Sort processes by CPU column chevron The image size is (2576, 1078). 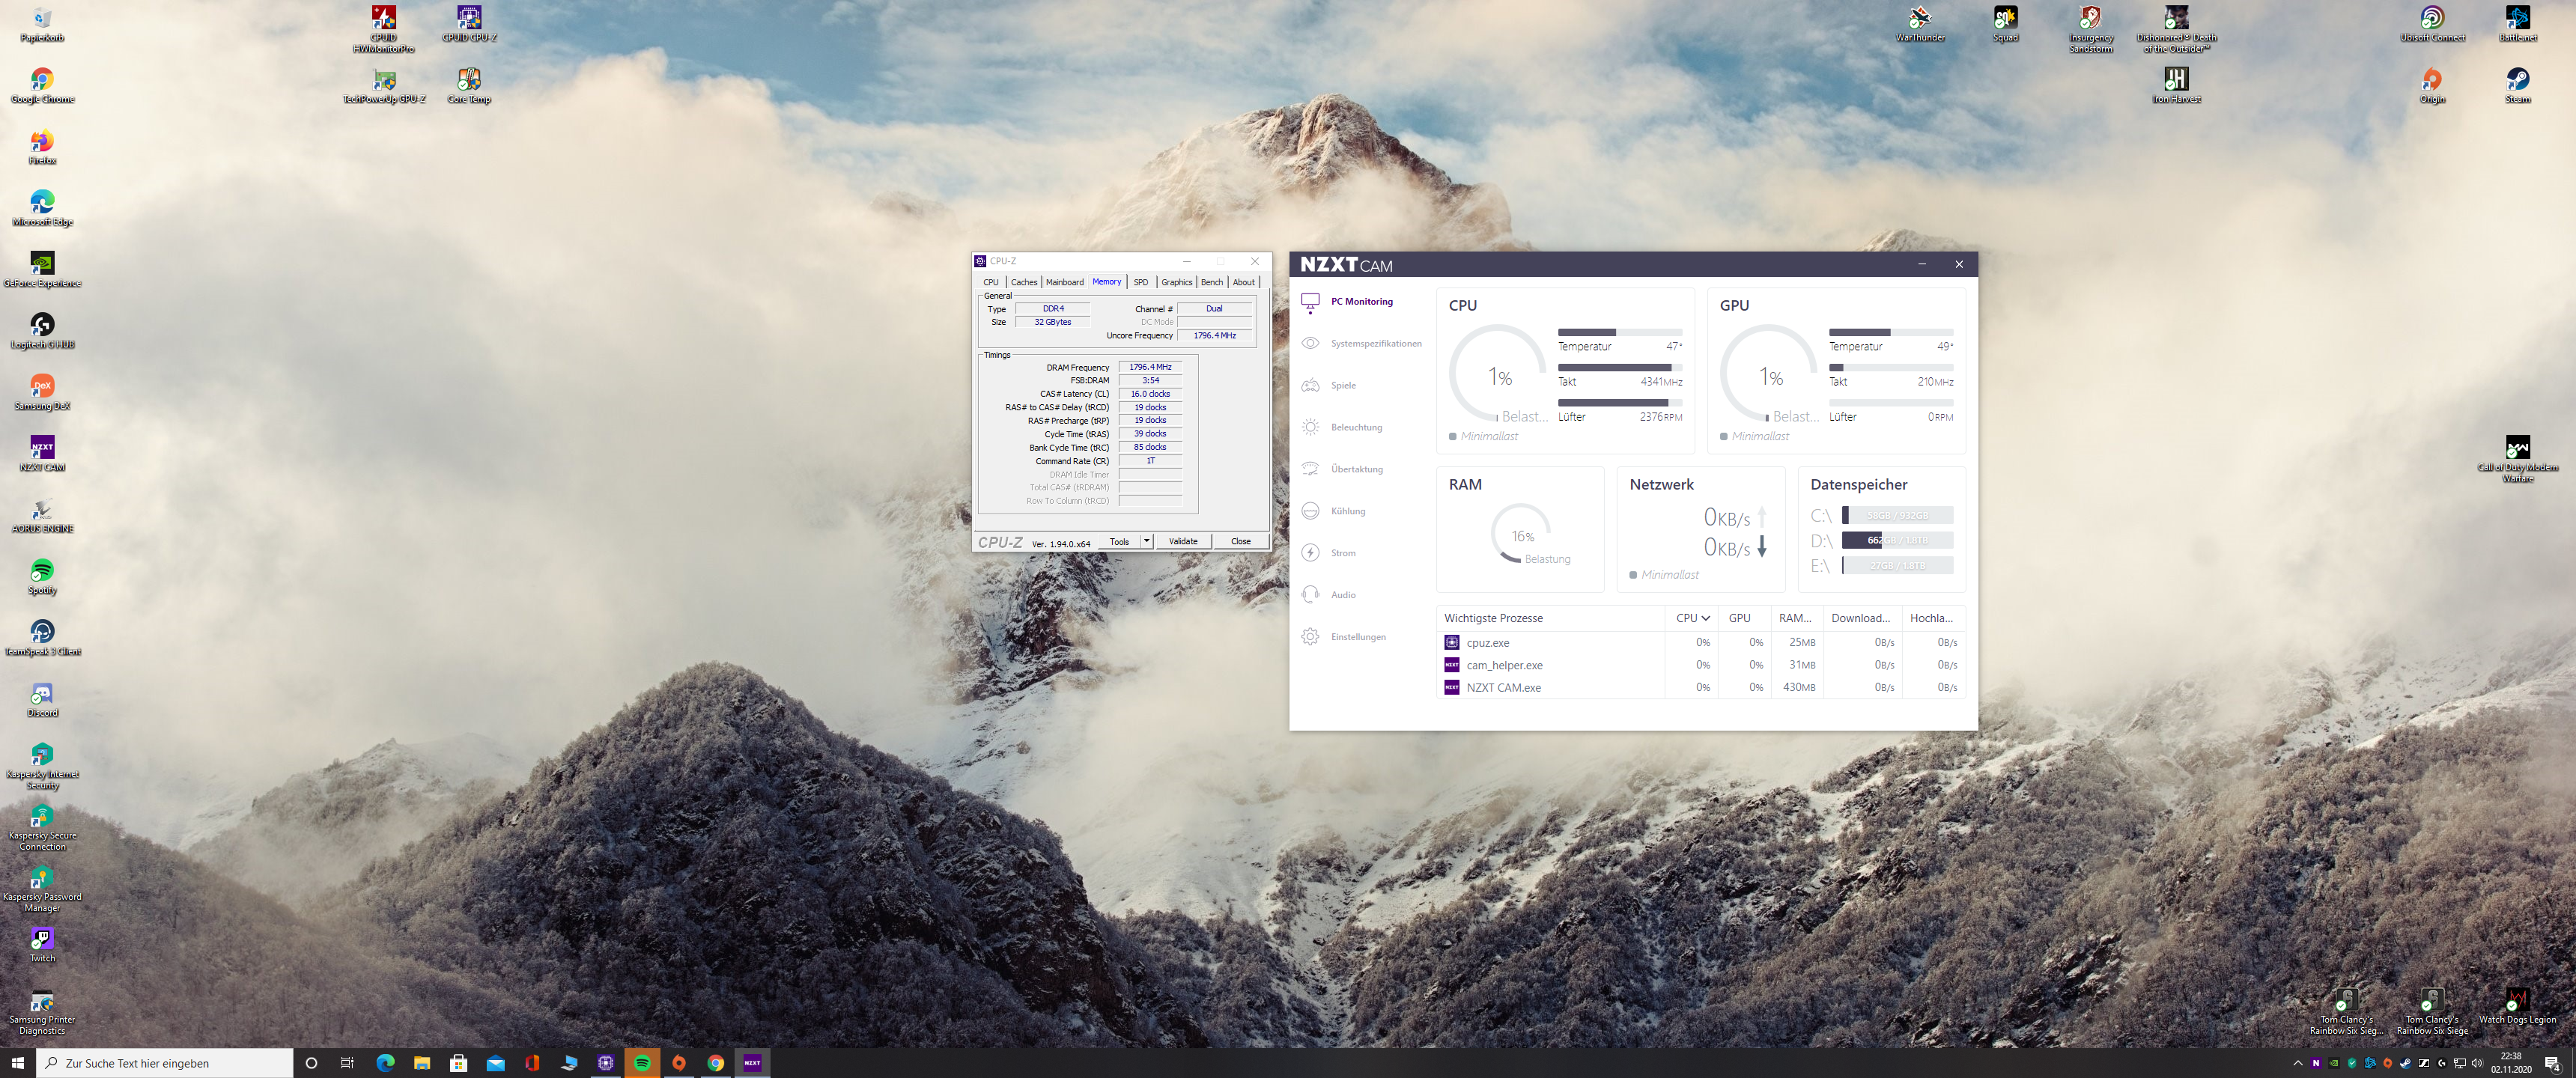tap(1705, 618)
